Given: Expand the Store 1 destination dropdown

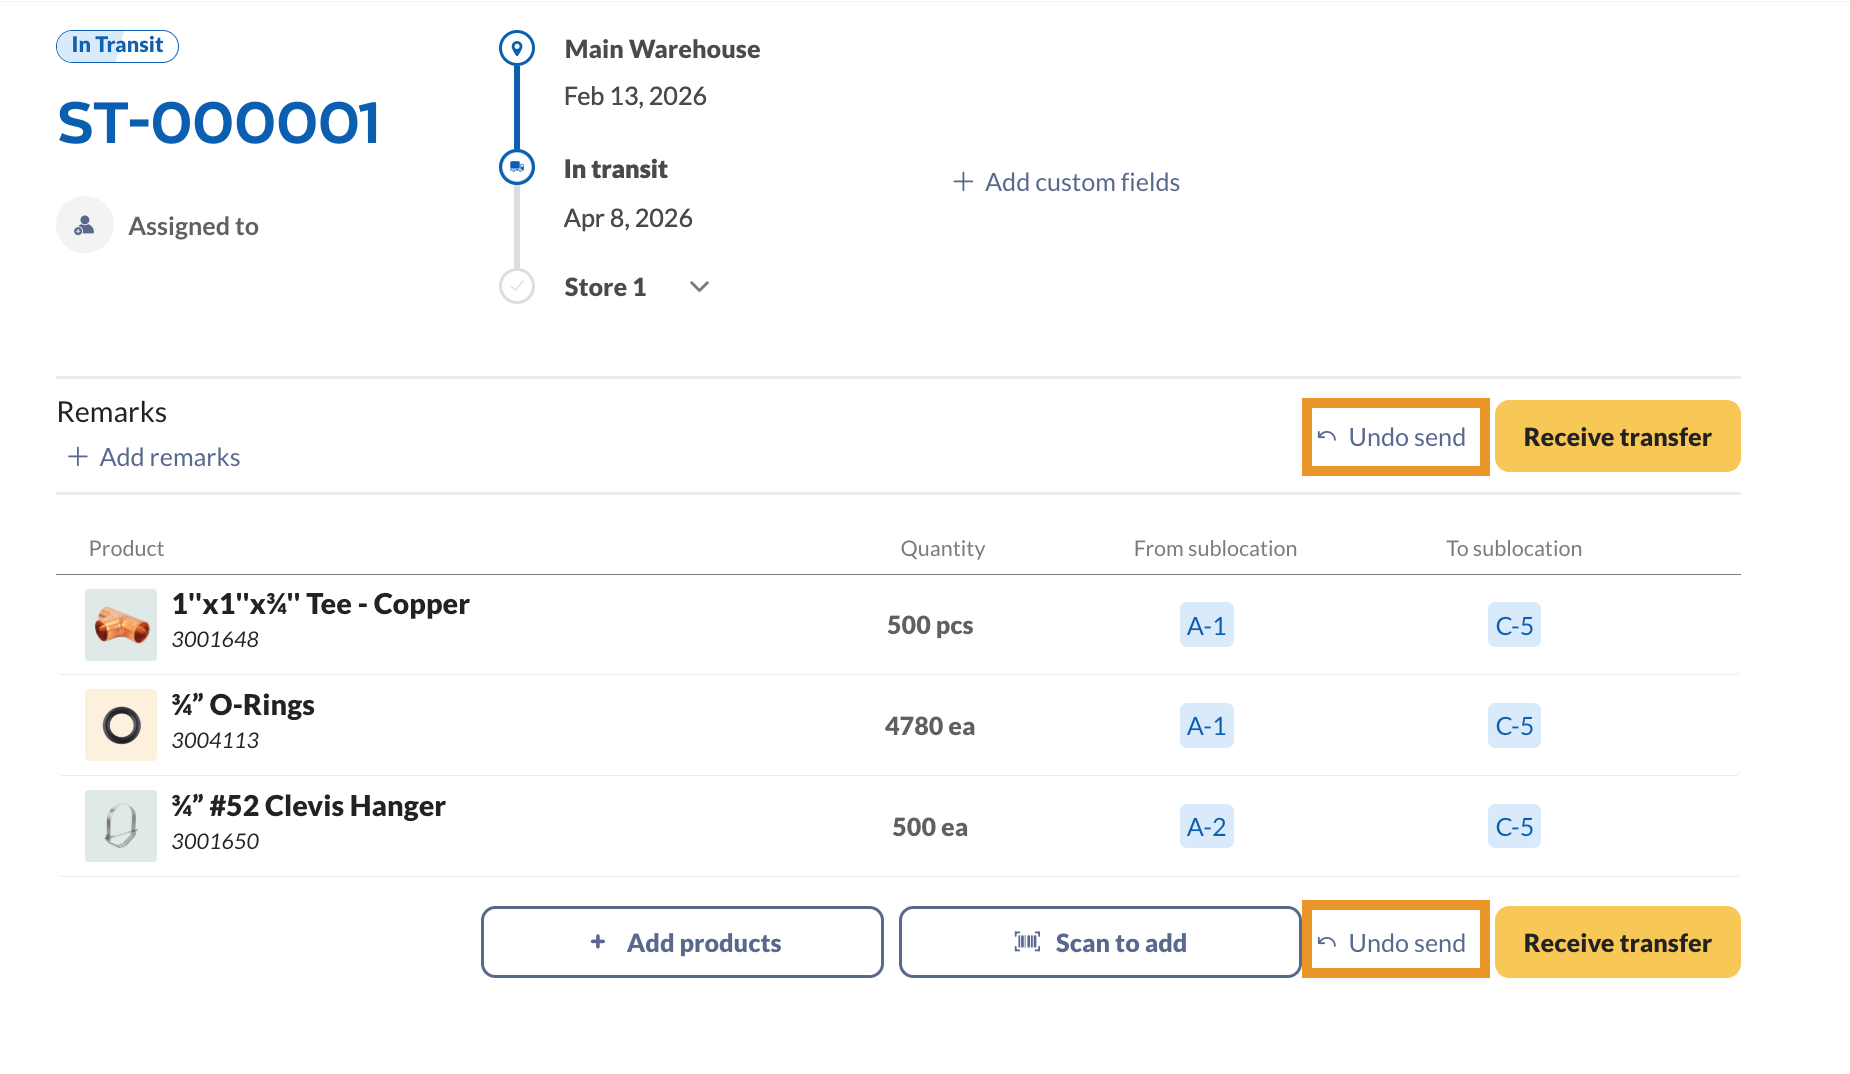Looking at the screenshot, I should pyautogui.click(x=699, y=287).
